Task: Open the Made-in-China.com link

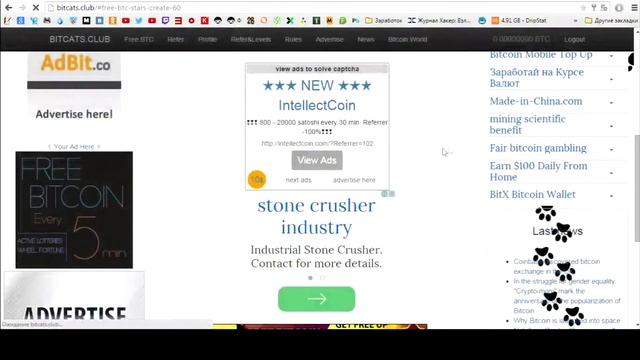Action: [x=536, y=101]
